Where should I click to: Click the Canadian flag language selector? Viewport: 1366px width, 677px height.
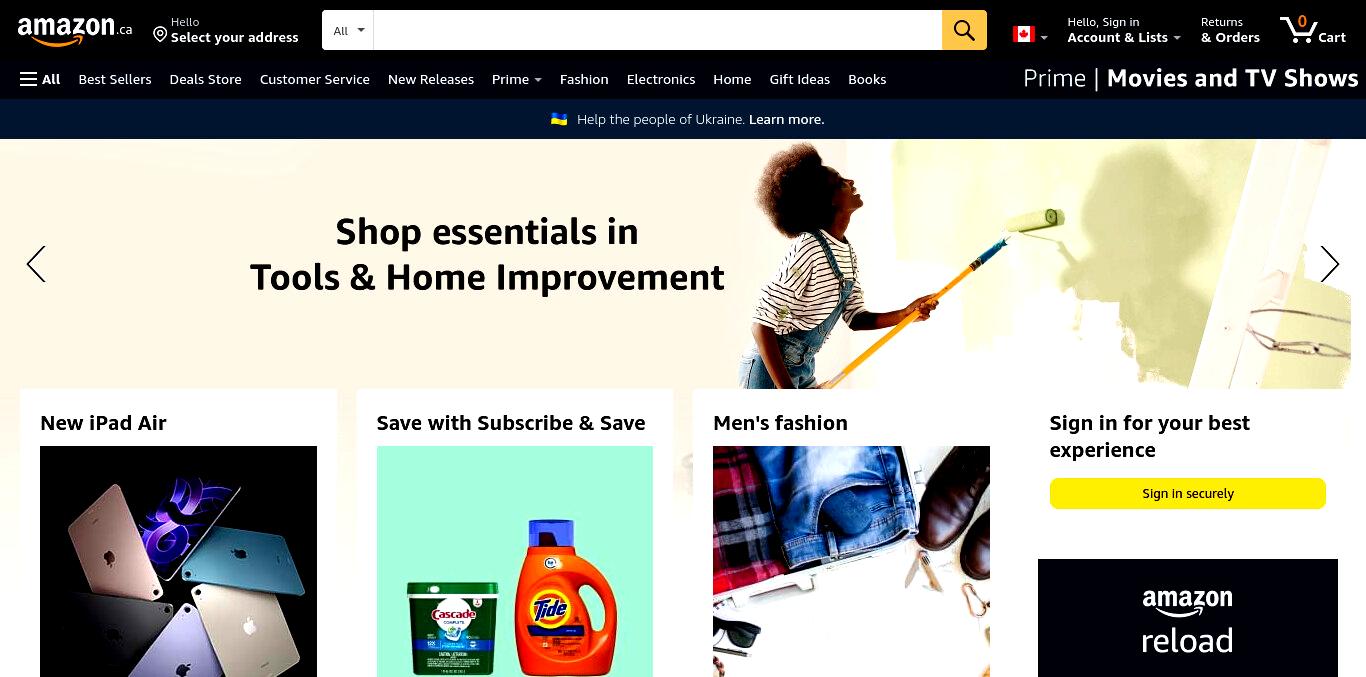[x=1029, y=35]
